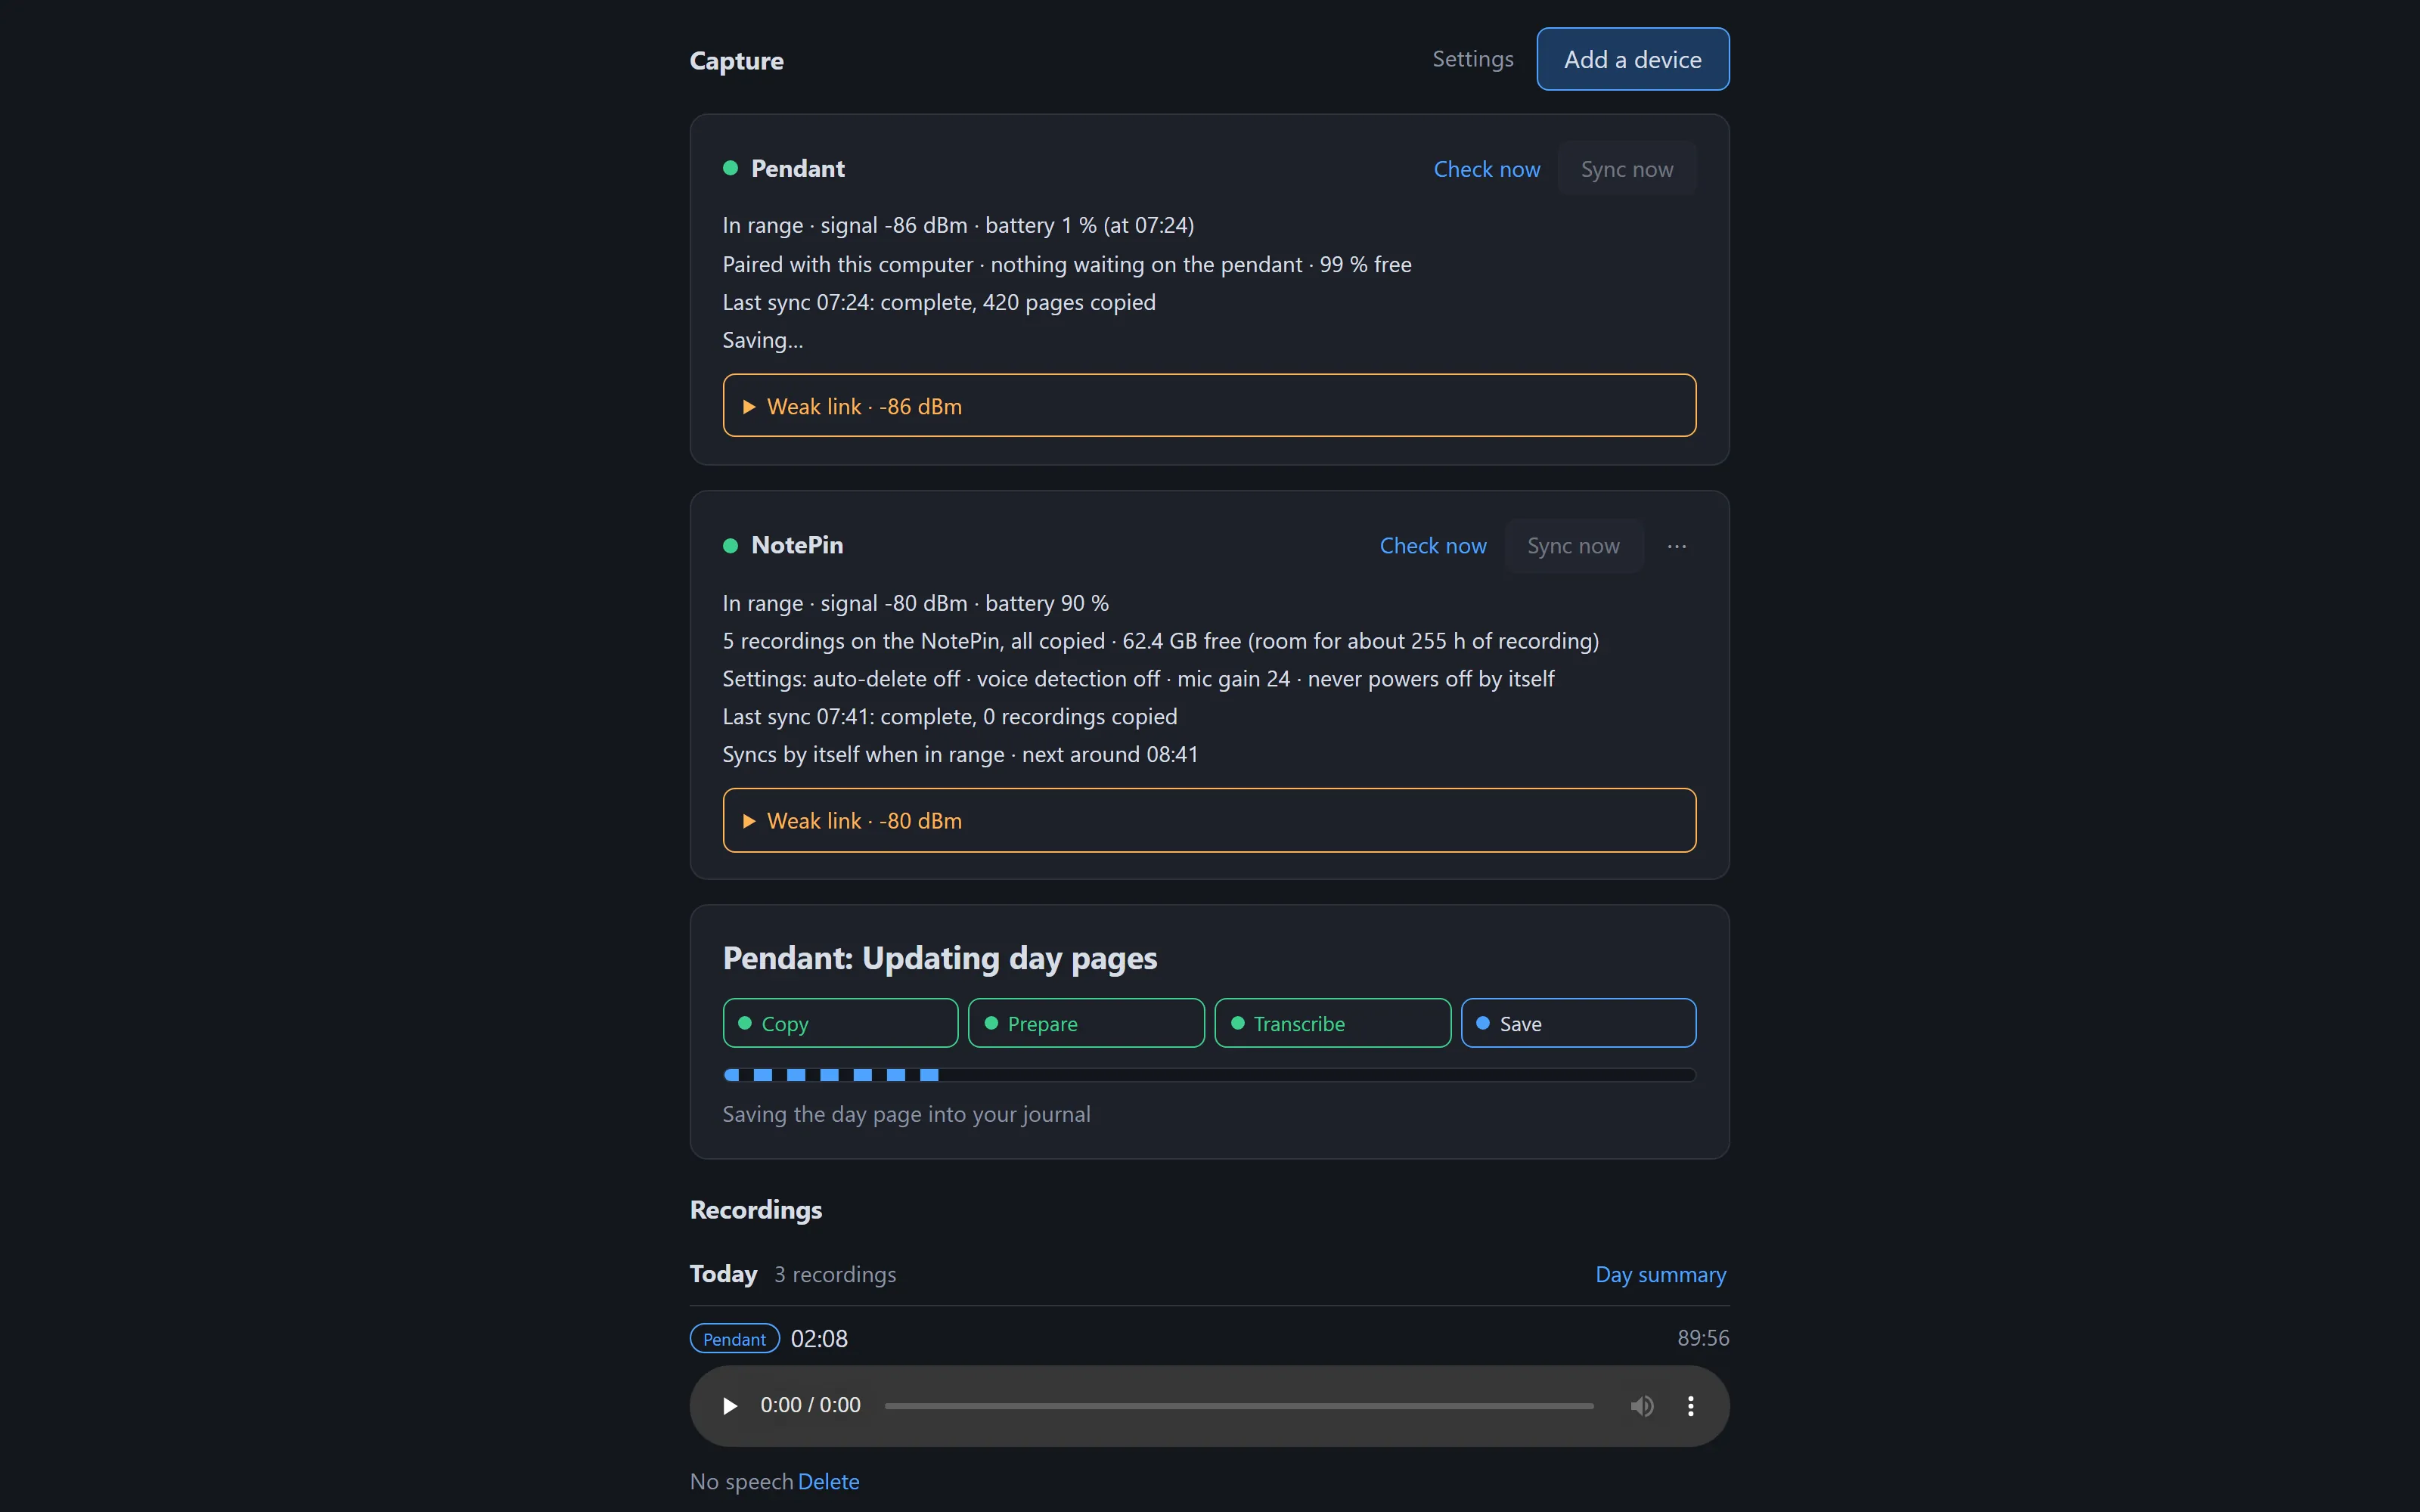
Task: Play the 02:08 recording
Action: 730,1406
